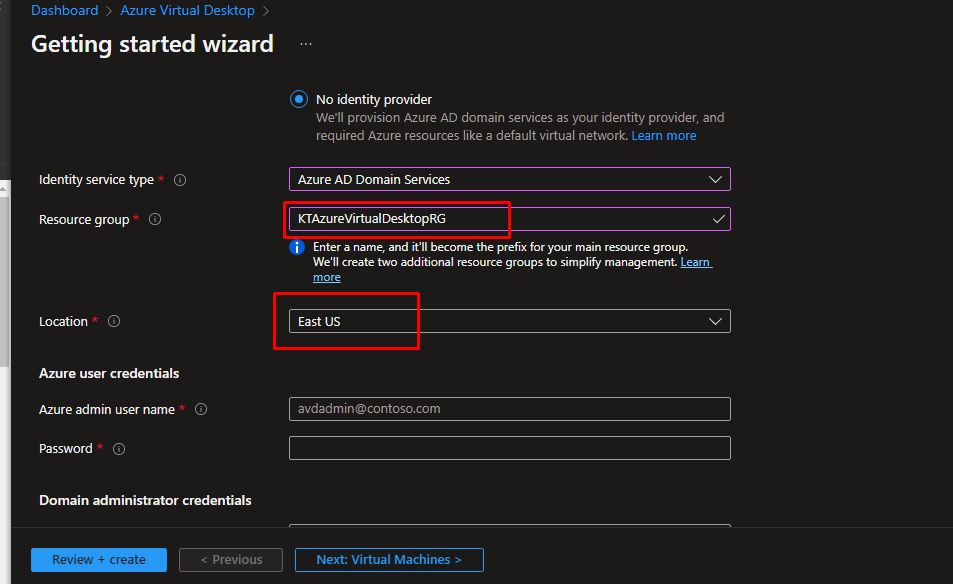Click the Previous button

point(231,560)
